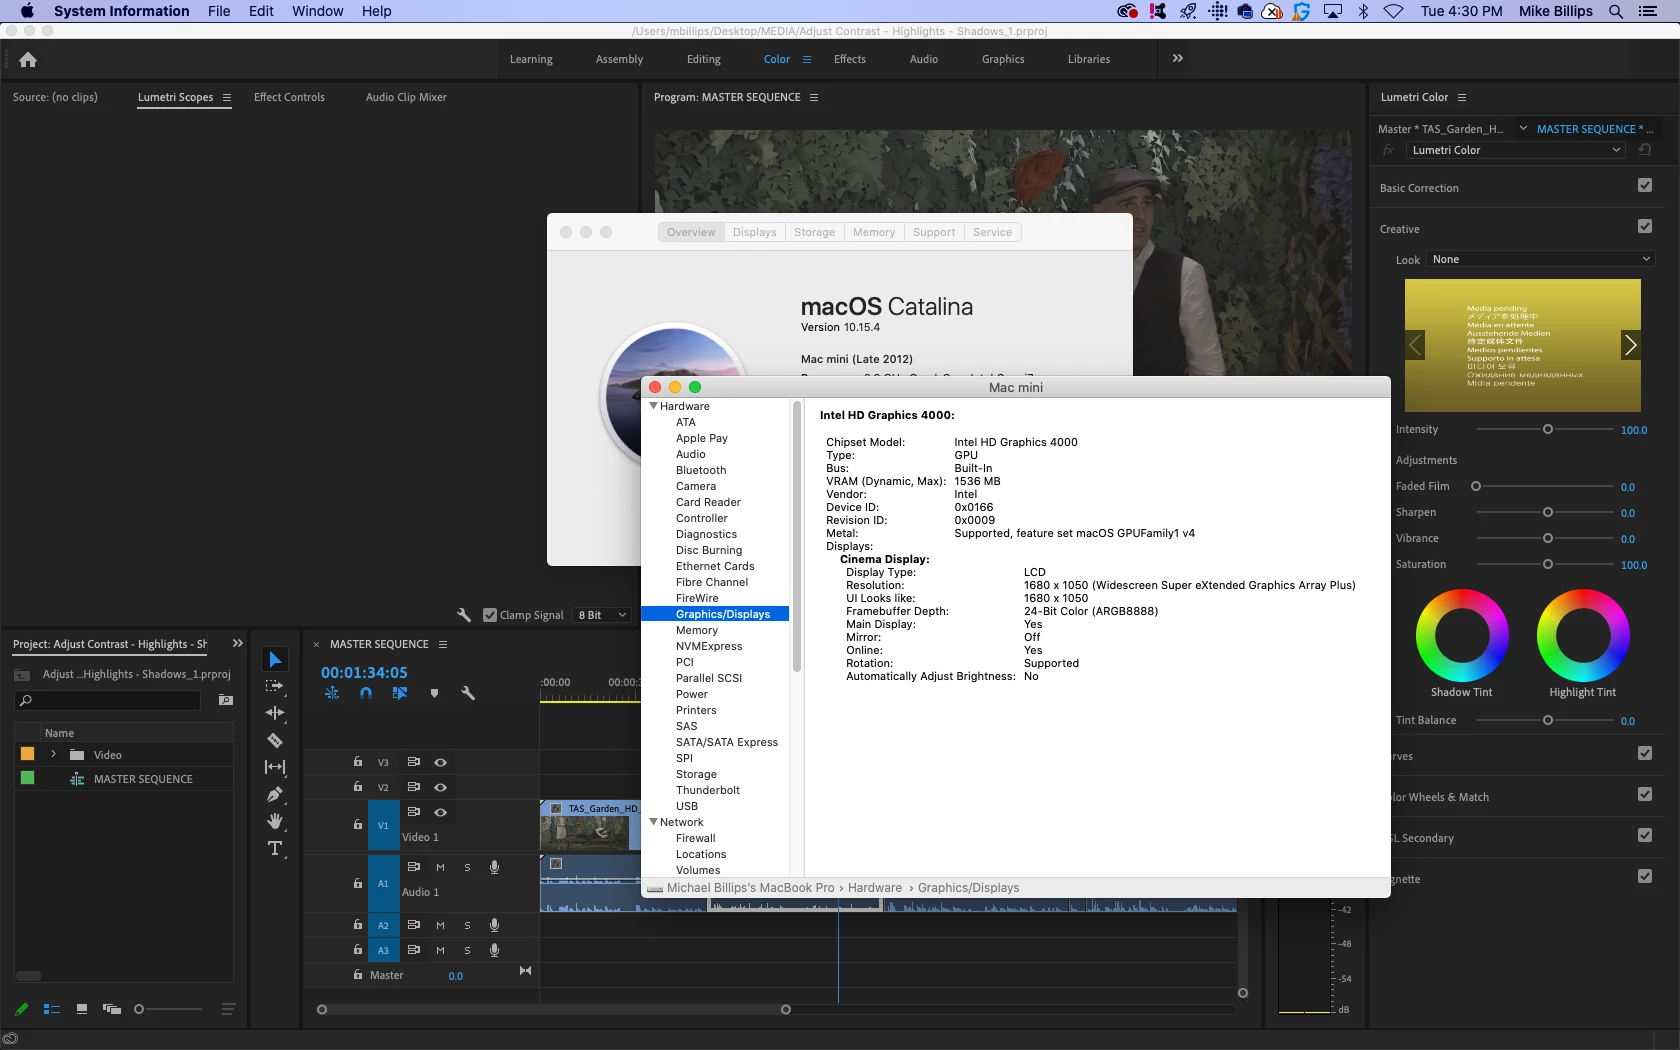Open Lumetri Color panel menu
This screenshot has width=1680, height=1050.
[x=1462, y=97]
